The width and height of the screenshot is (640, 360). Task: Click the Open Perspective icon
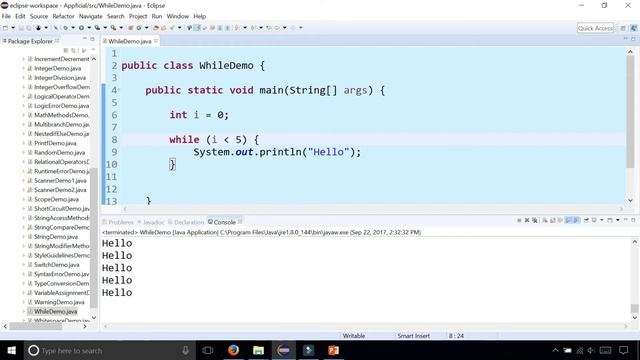pos(623,28)
